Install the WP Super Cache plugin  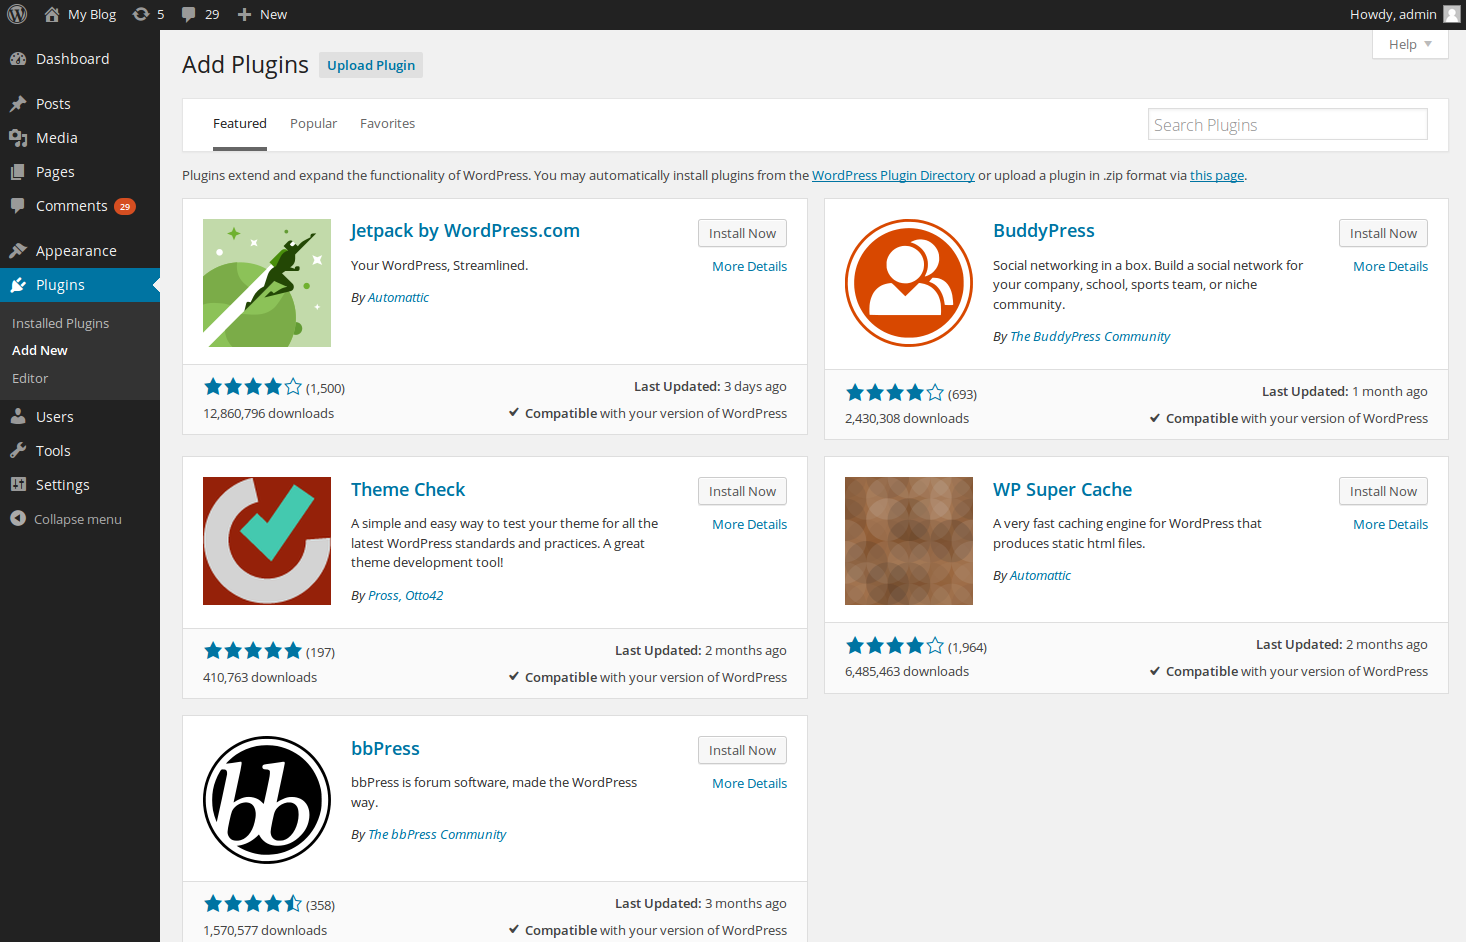1382,491
